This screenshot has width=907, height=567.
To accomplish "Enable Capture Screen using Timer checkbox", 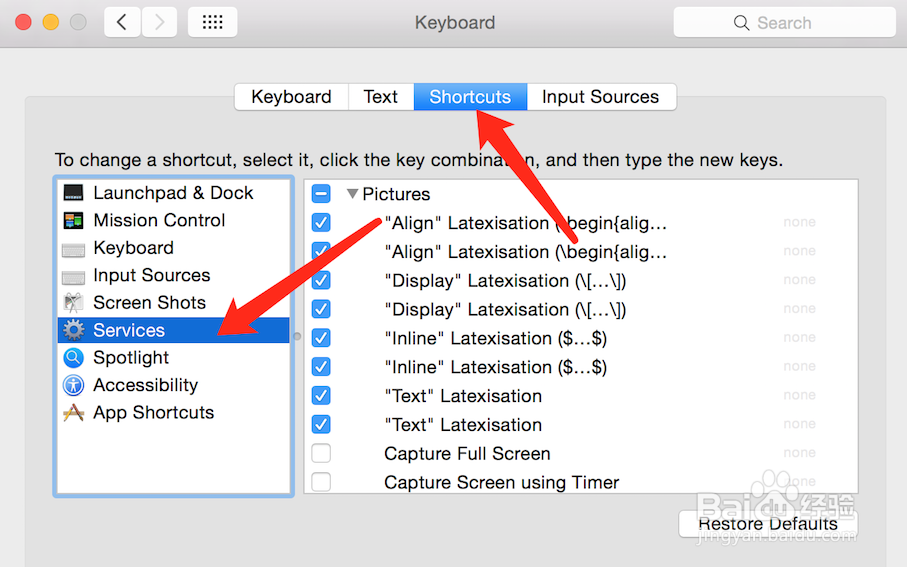I will click(x=321, y=483).
